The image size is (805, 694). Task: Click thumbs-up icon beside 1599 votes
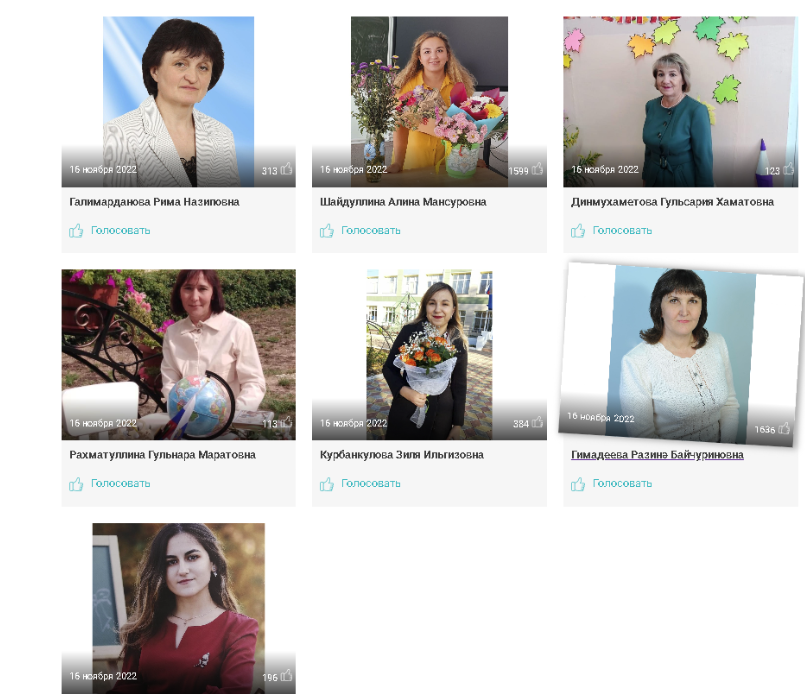[x=538, y=169]
